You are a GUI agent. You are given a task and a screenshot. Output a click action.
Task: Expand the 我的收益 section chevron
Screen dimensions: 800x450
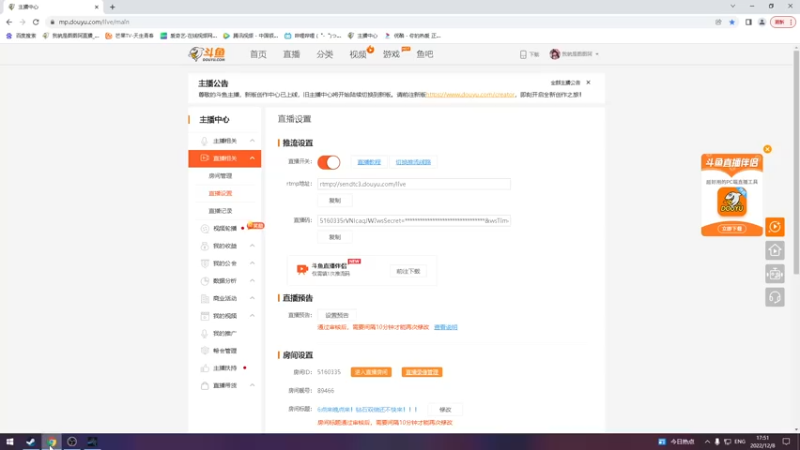coord(252,246)
